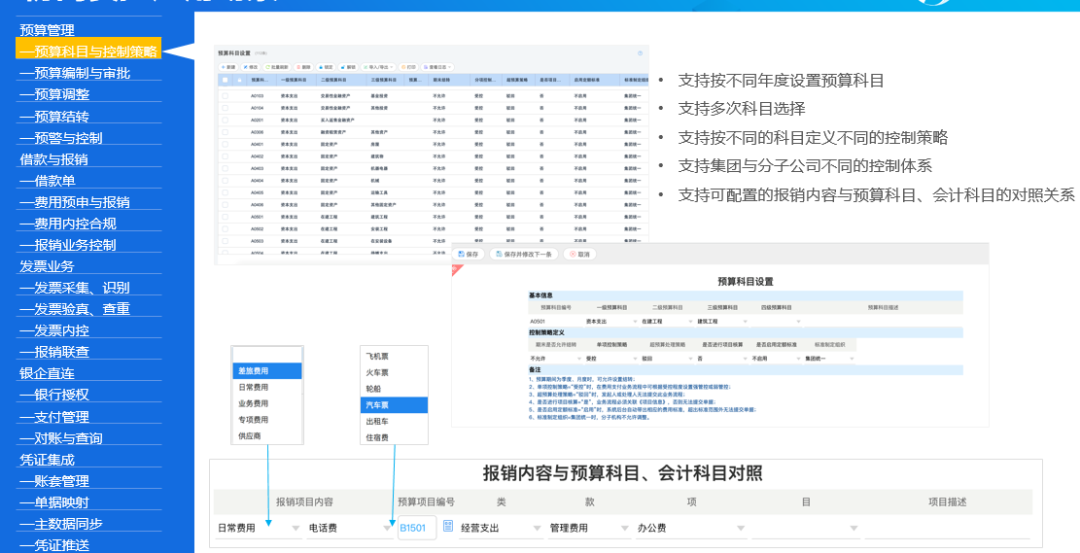Click the empty 项目描述 field in mapping row
The height and width of the screenshot is (553, 1080).
[x=947, y=528]
